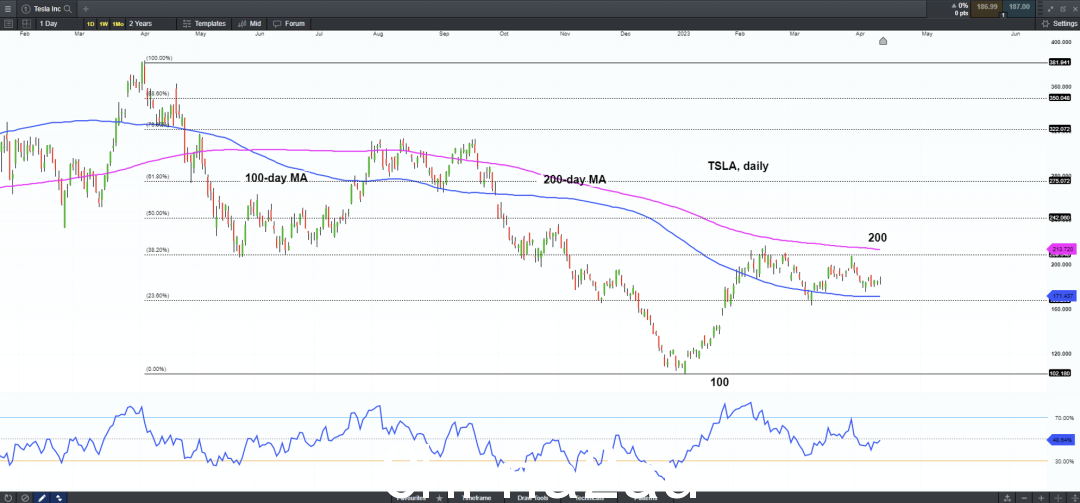
Task: Click the 381.941 price axis label
Action: (1061, 63)
